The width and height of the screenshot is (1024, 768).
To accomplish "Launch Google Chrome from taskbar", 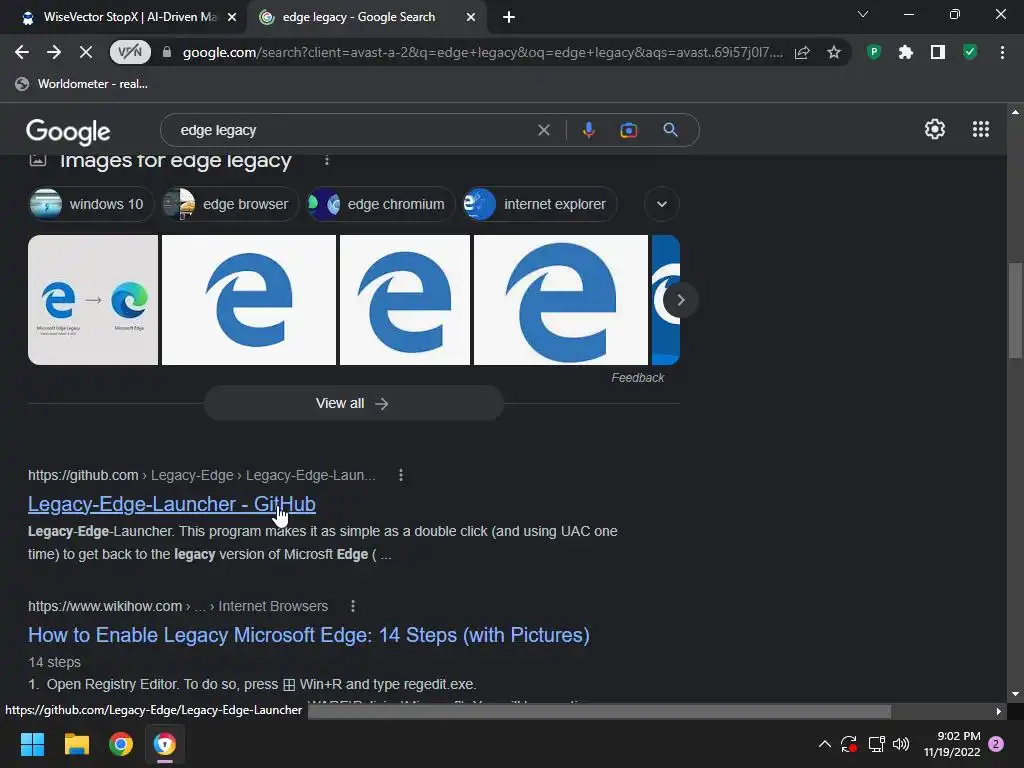I will [121, 744].
